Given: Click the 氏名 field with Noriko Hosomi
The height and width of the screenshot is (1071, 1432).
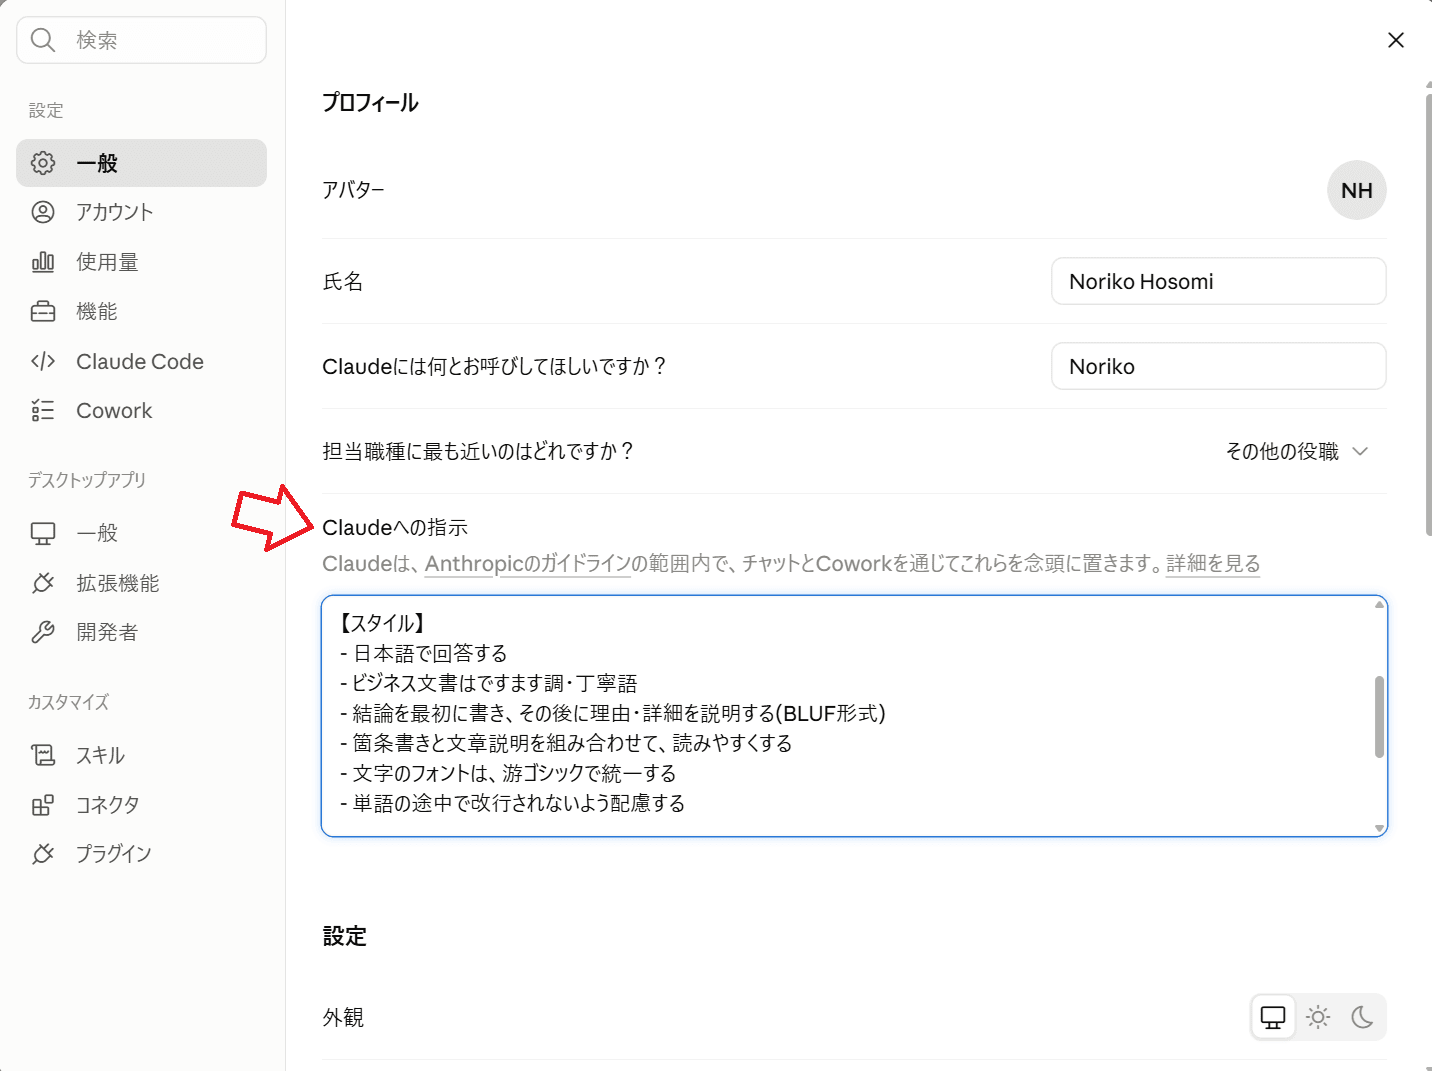Looking at the screenshot, I should tap(1218, 281).
